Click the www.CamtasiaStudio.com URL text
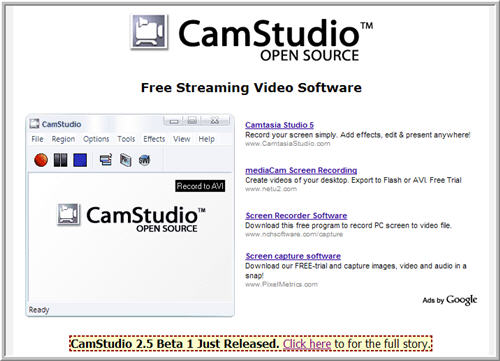Viewport: 500px width, 361px height. click(288, 144)
